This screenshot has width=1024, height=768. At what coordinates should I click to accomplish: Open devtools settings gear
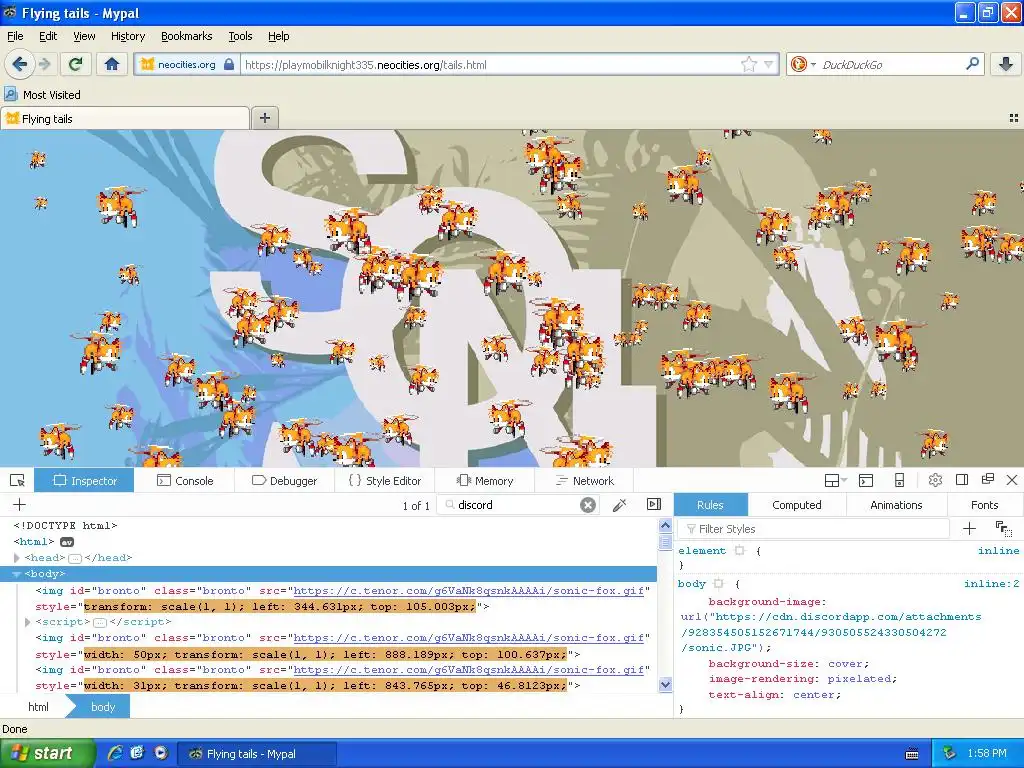pos(935,480)
